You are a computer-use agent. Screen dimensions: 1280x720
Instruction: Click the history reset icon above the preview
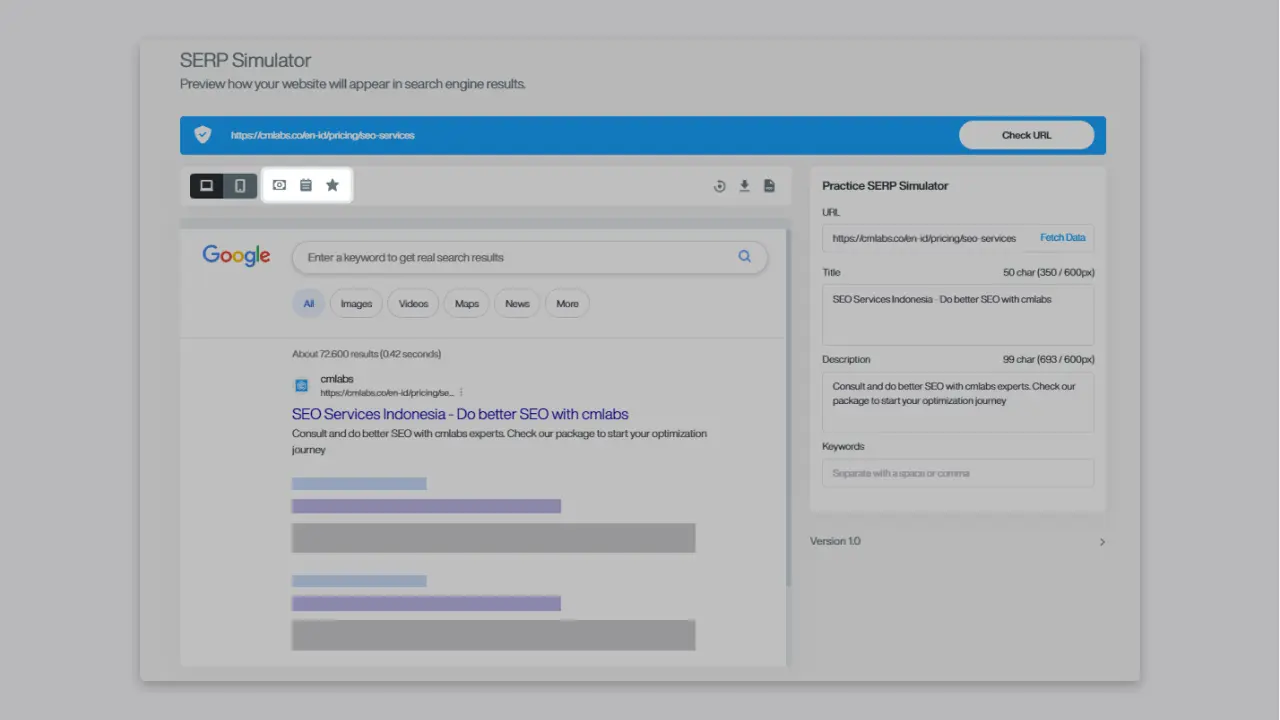click(719, 185)
